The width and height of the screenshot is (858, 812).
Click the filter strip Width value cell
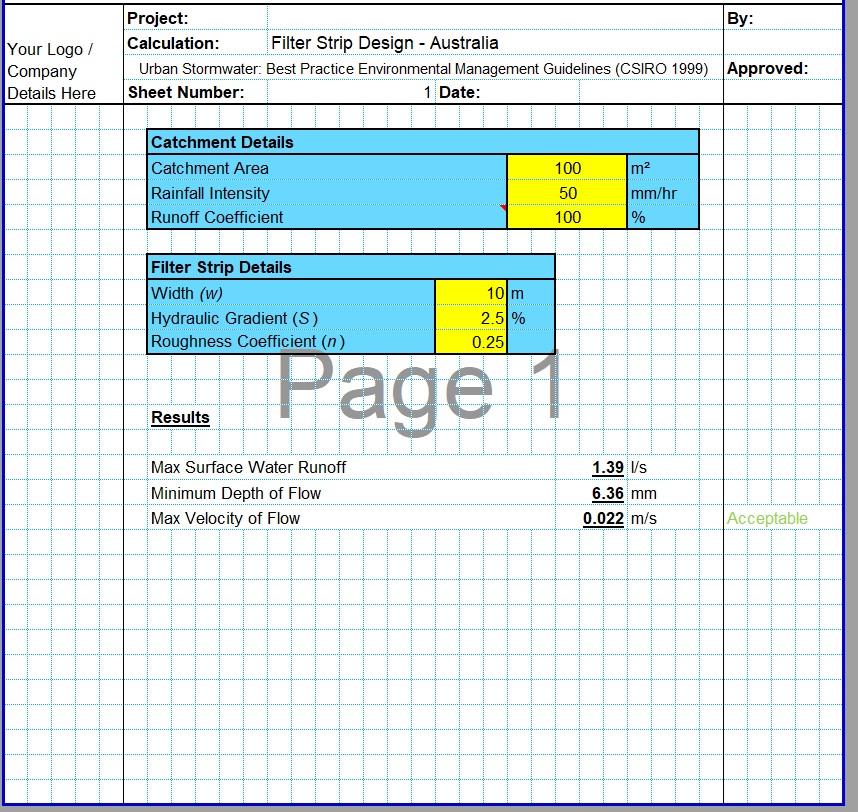click(x=471, y=293)
